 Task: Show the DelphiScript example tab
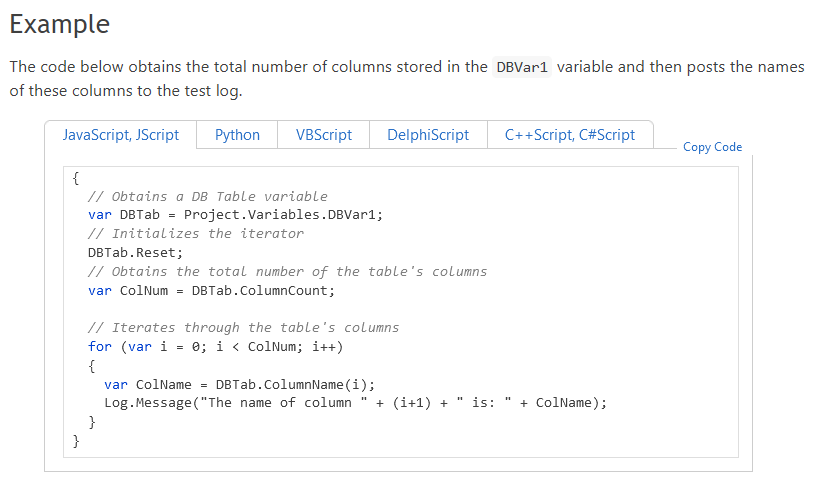[428, 135]
